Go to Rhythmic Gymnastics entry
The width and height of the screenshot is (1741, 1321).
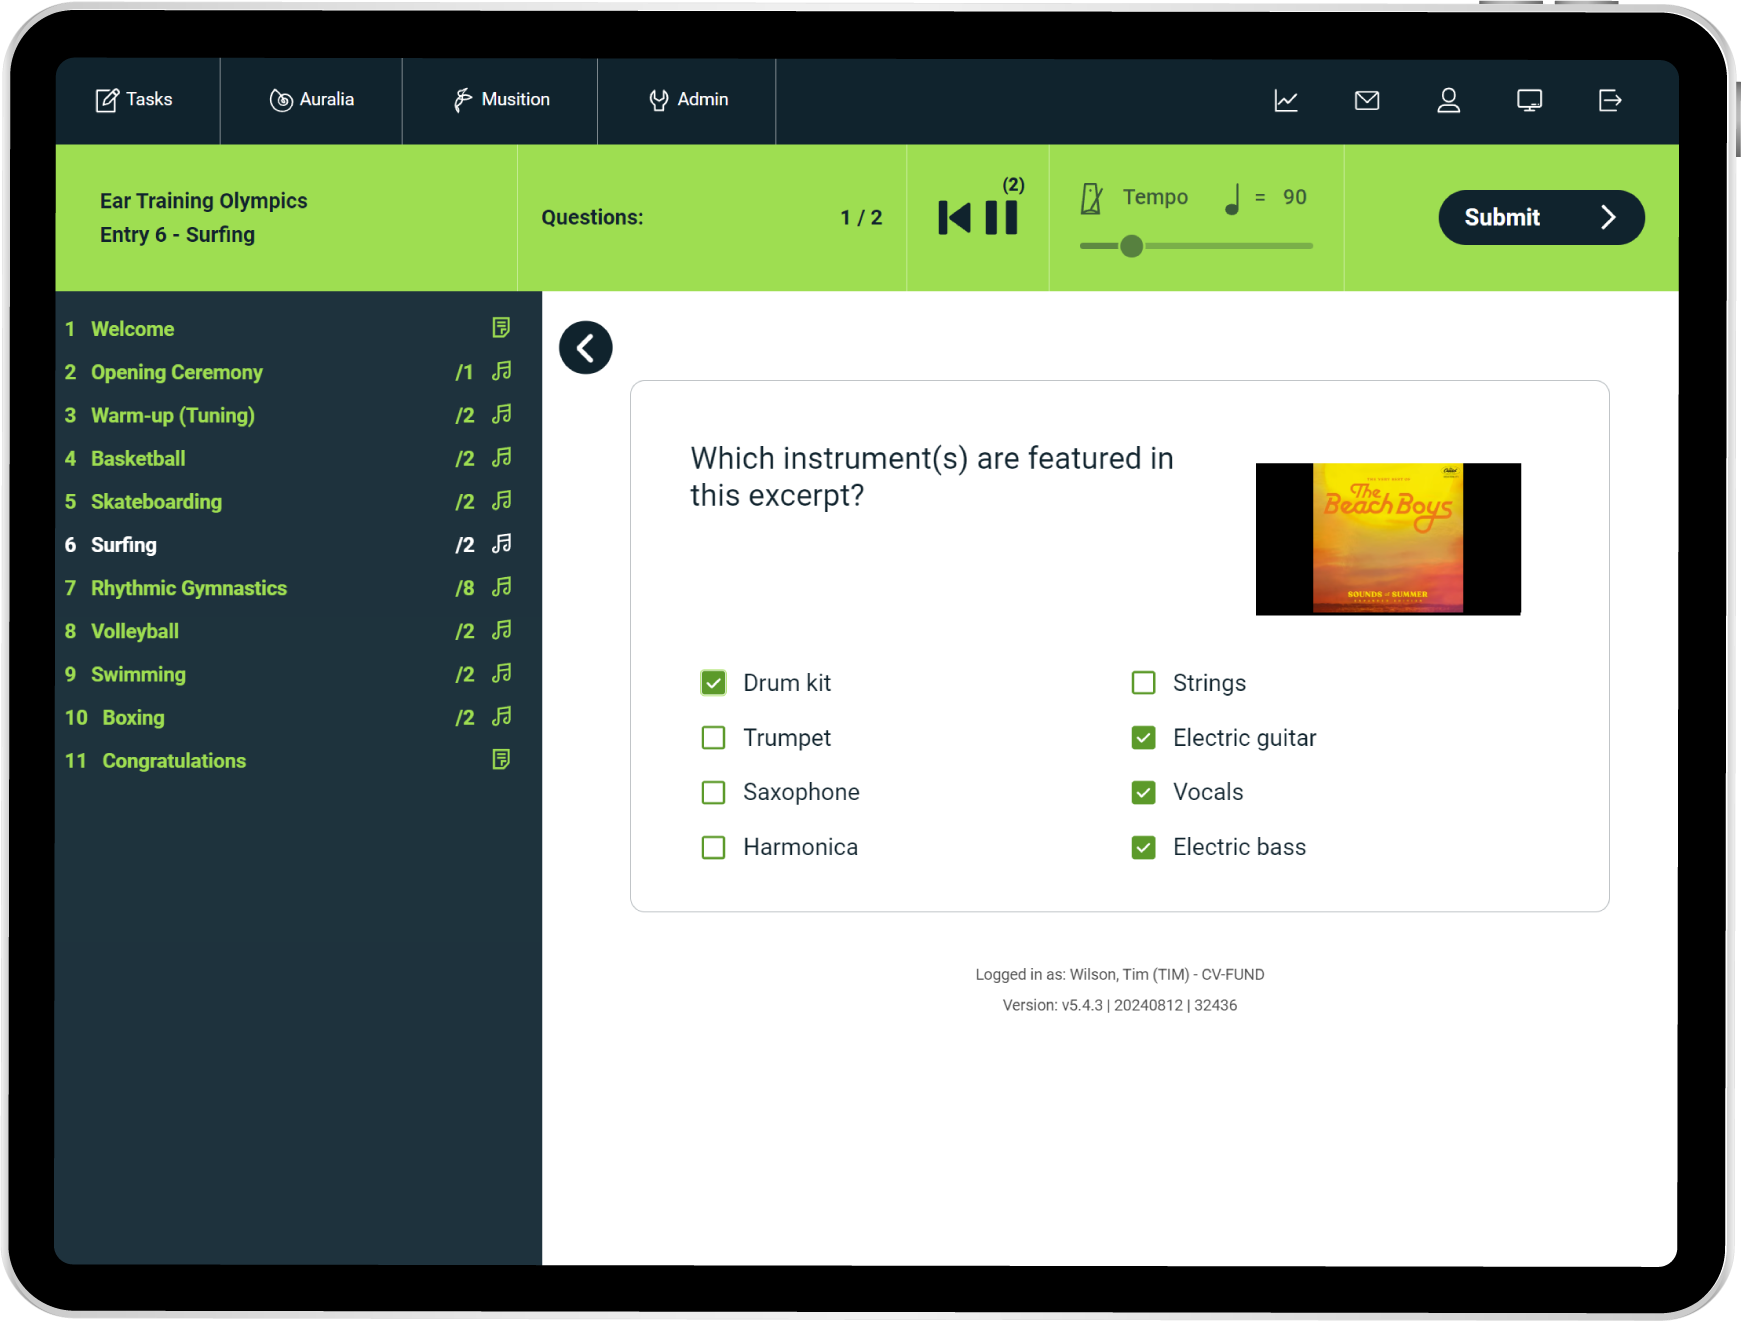(x=188, y=588)
